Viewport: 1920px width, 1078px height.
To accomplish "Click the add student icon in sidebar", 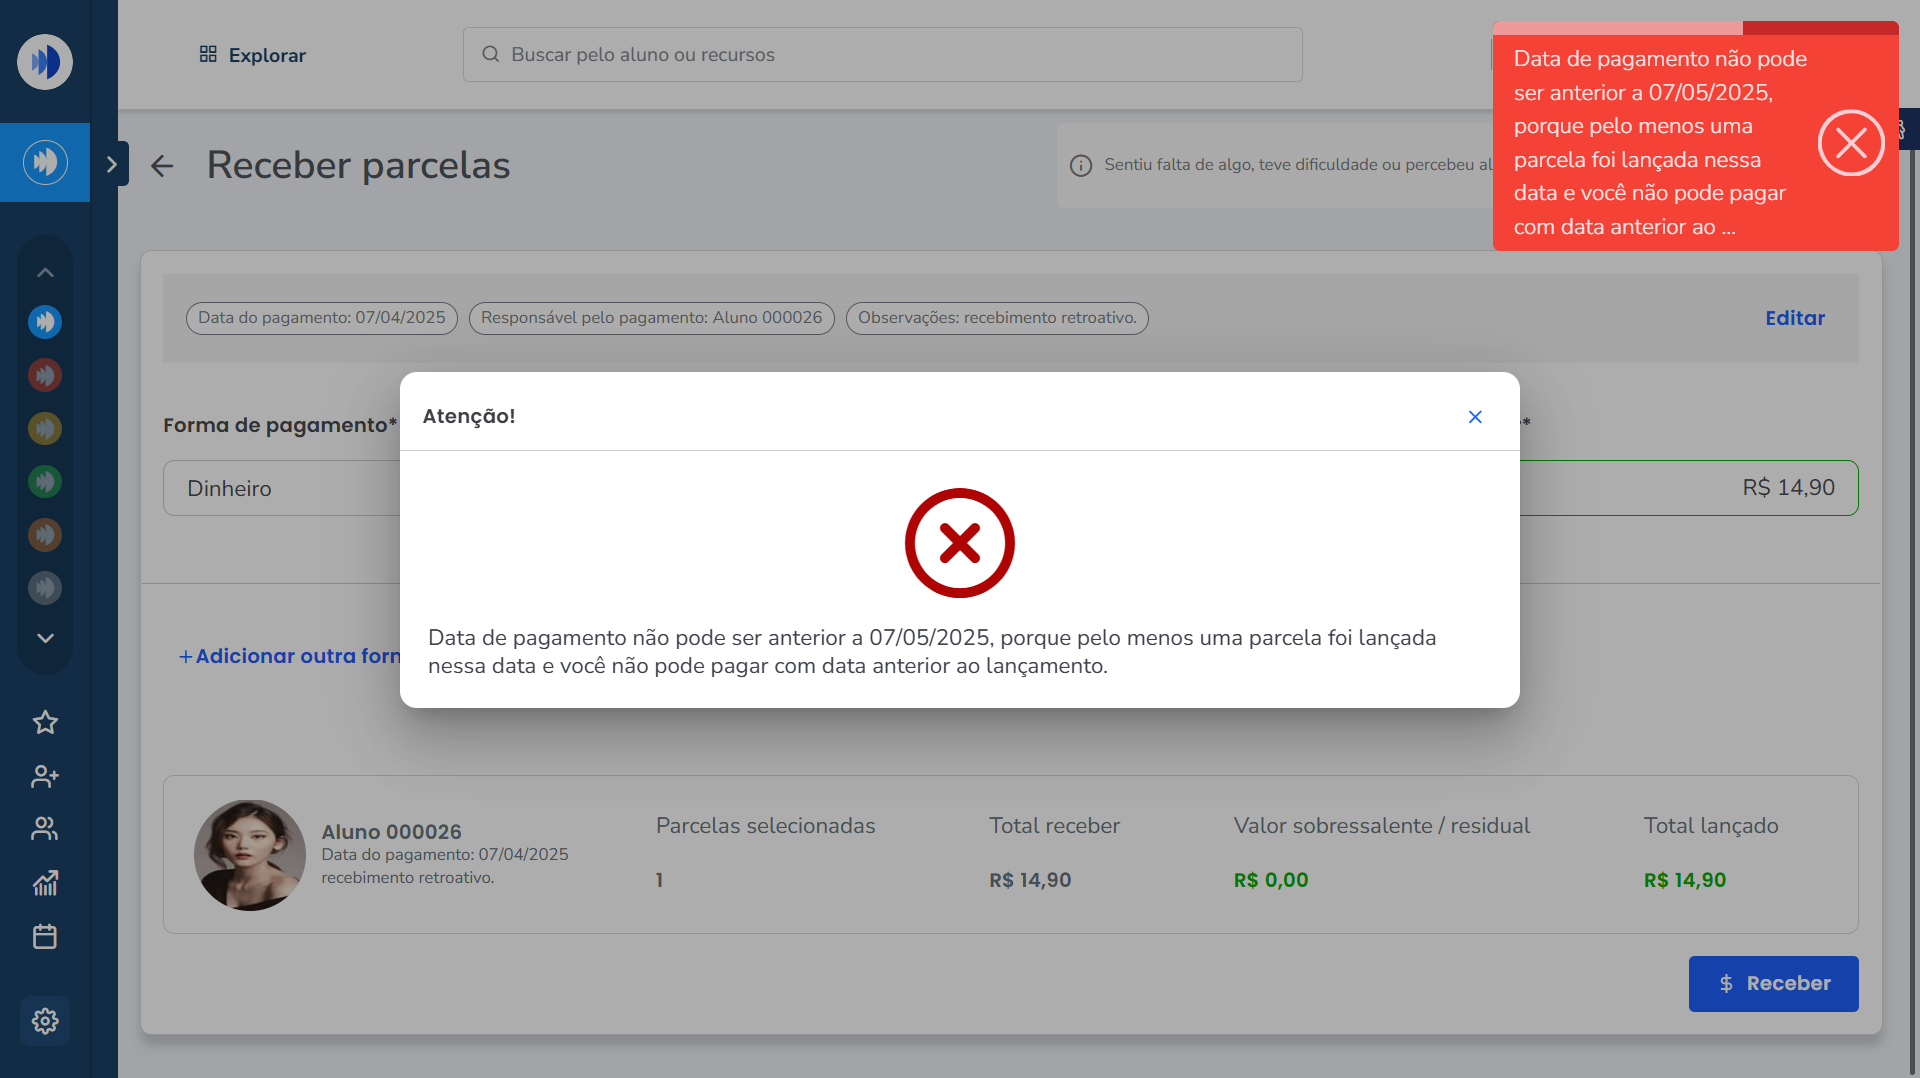I will pyautogui.click(x=45, y=776).
